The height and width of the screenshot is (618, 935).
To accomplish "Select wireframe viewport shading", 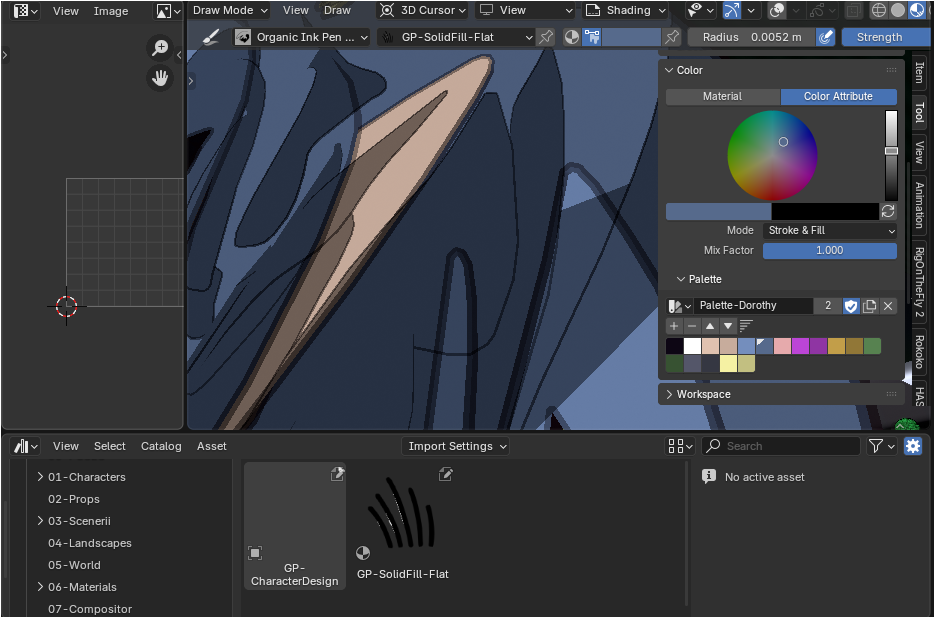I will [x=879, y=10].
